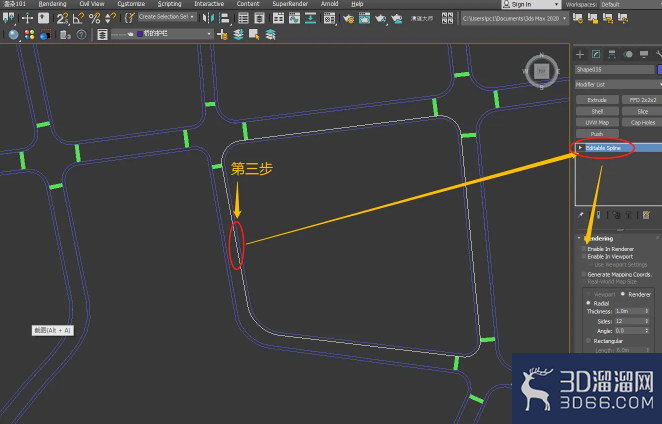Toggle the Angle Snap icon

(78, 18)
